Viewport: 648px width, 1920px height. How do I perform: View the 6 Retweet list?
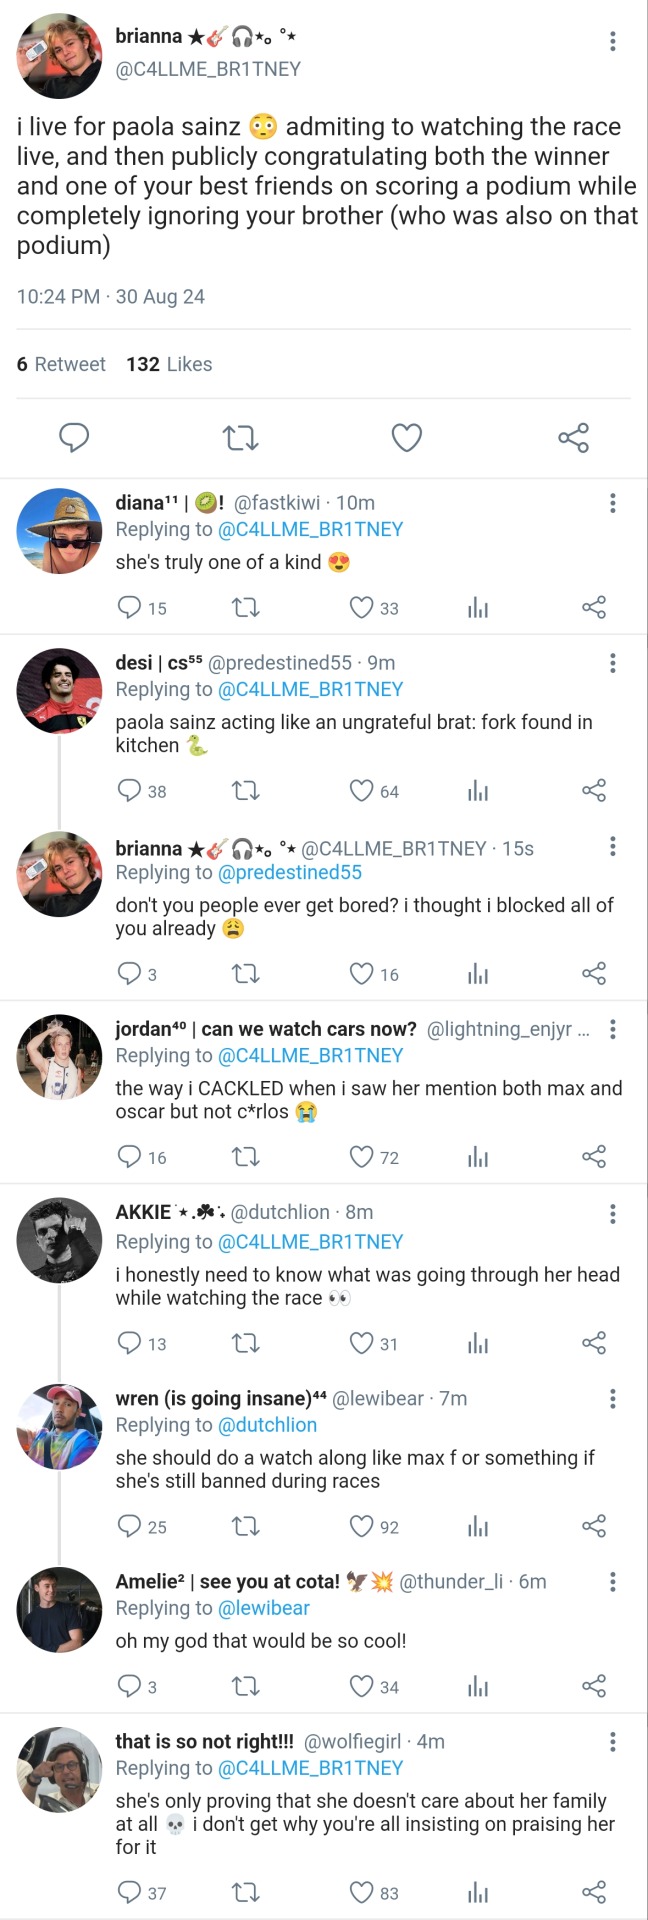[x=61, y=364]
